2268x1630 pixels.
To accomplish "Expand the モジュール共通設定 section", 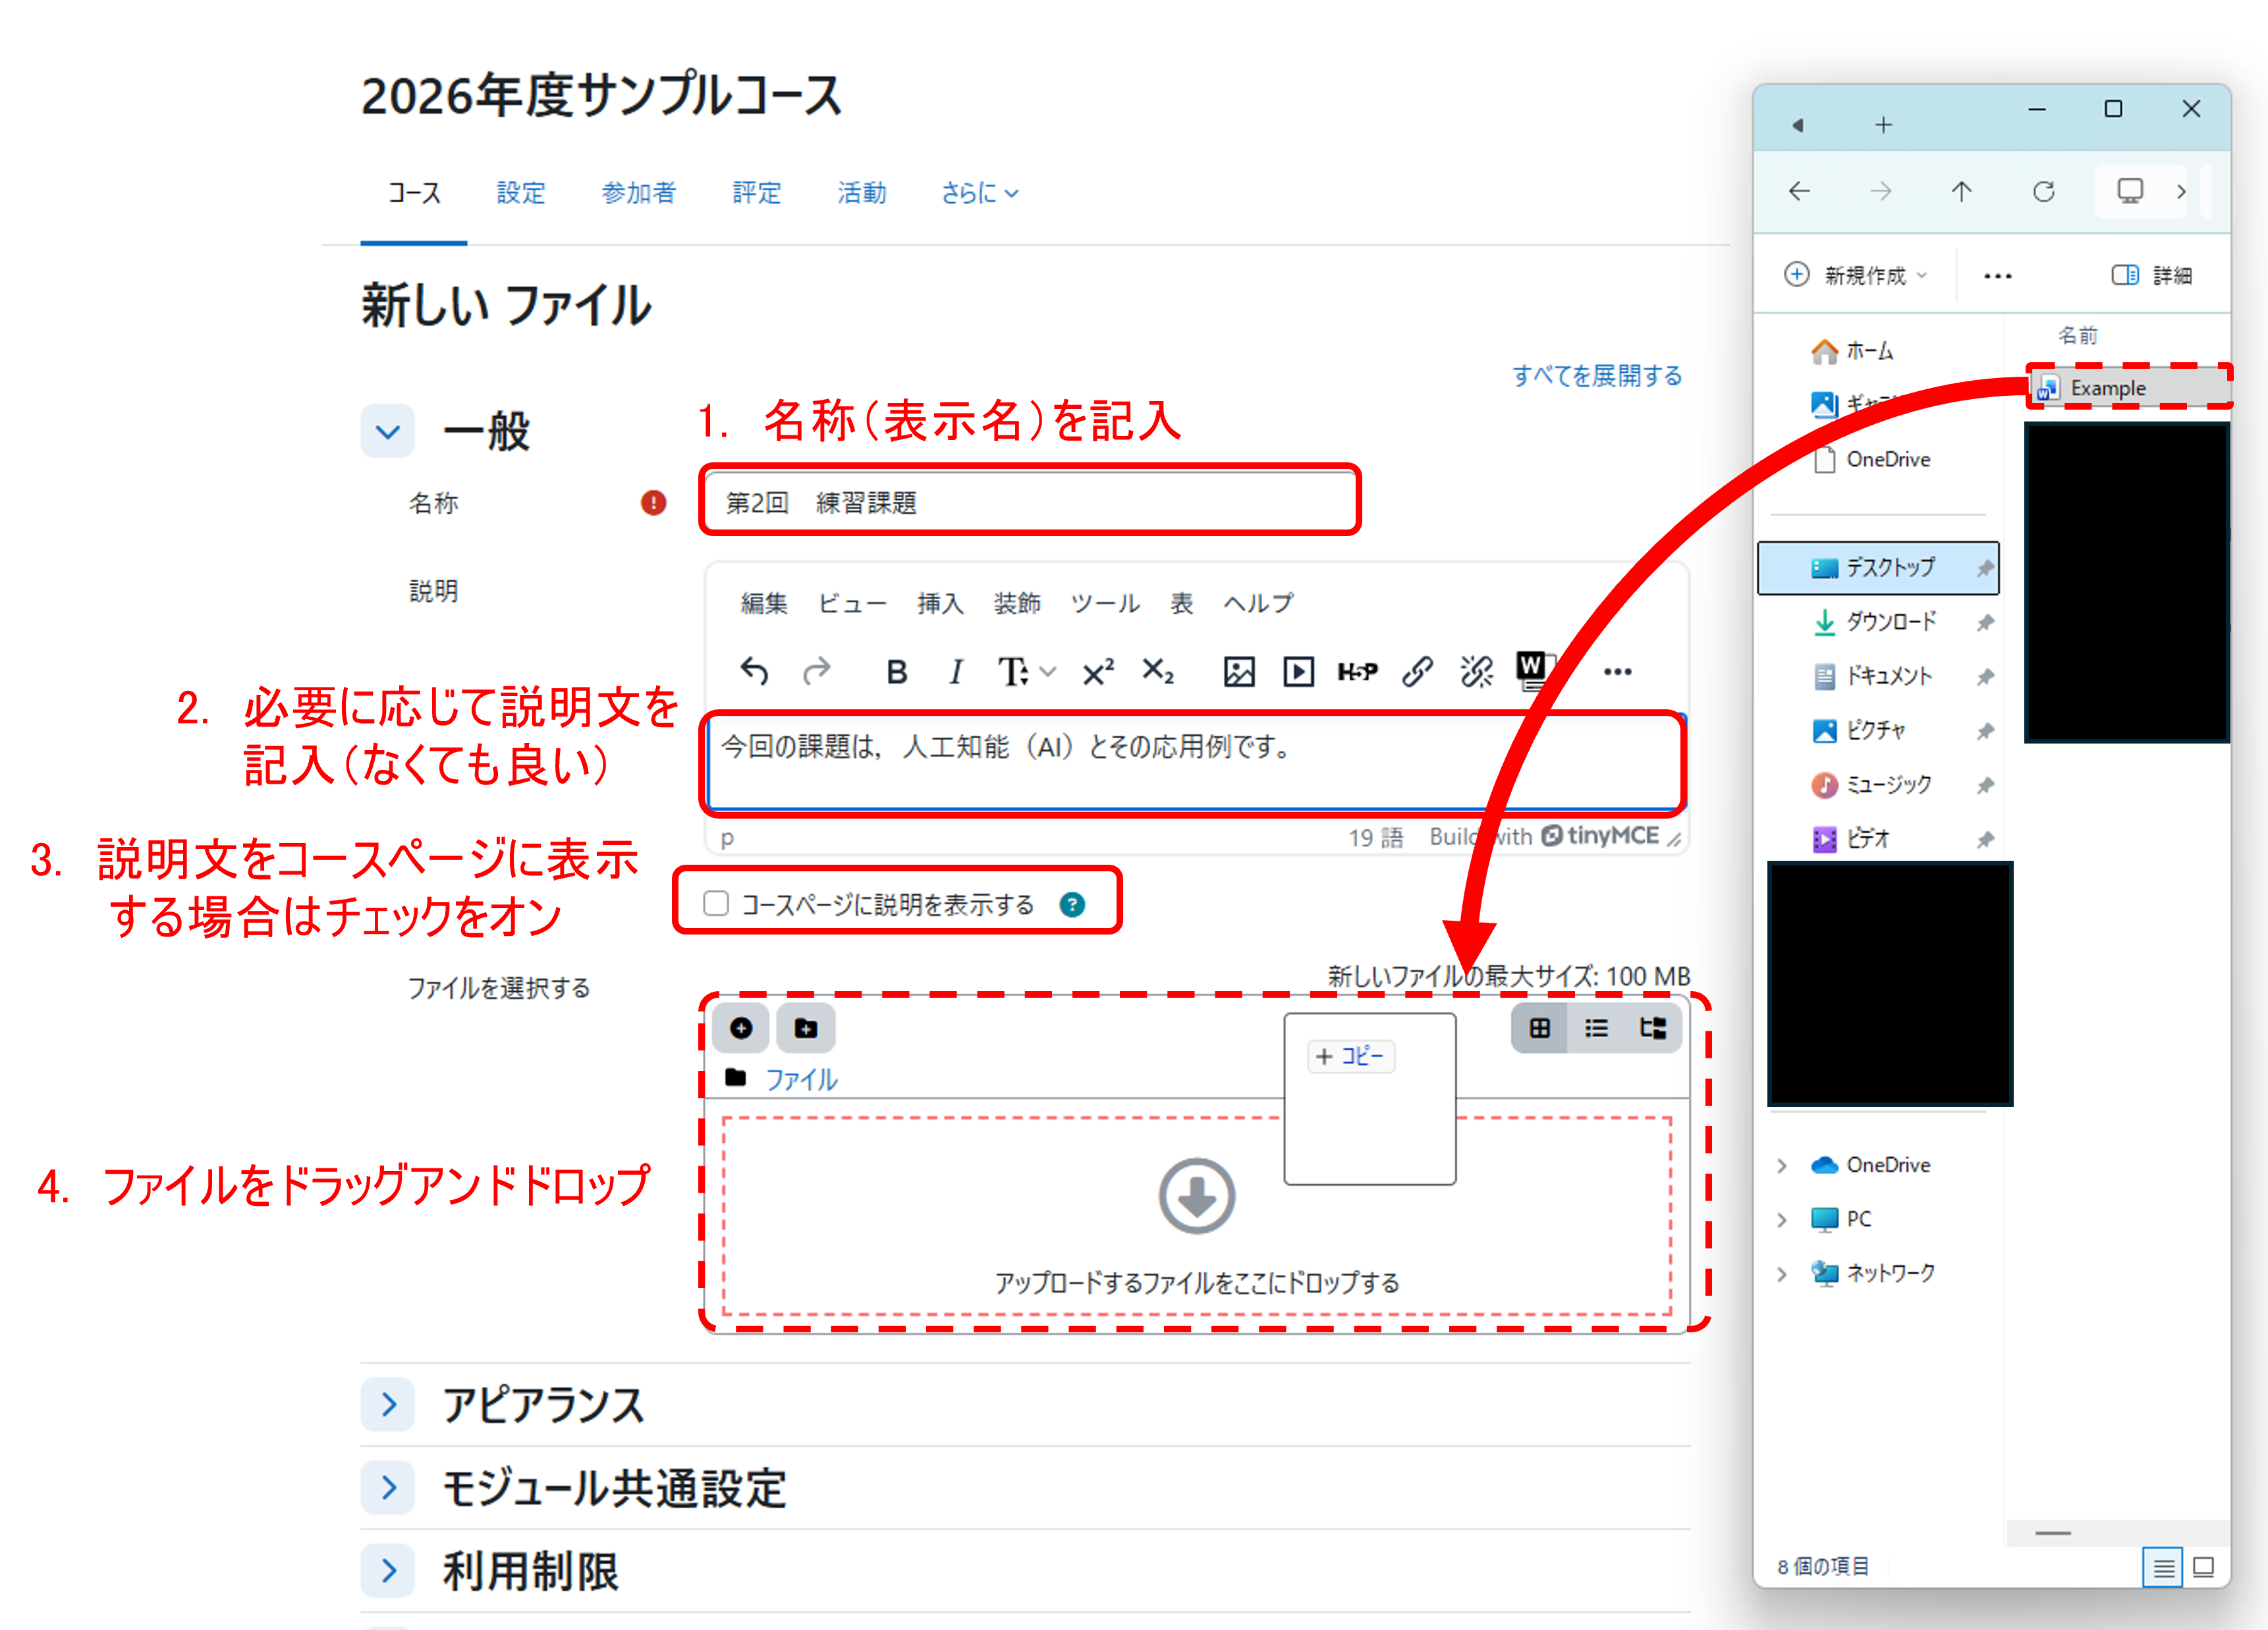I will (x=388, y=1488).
